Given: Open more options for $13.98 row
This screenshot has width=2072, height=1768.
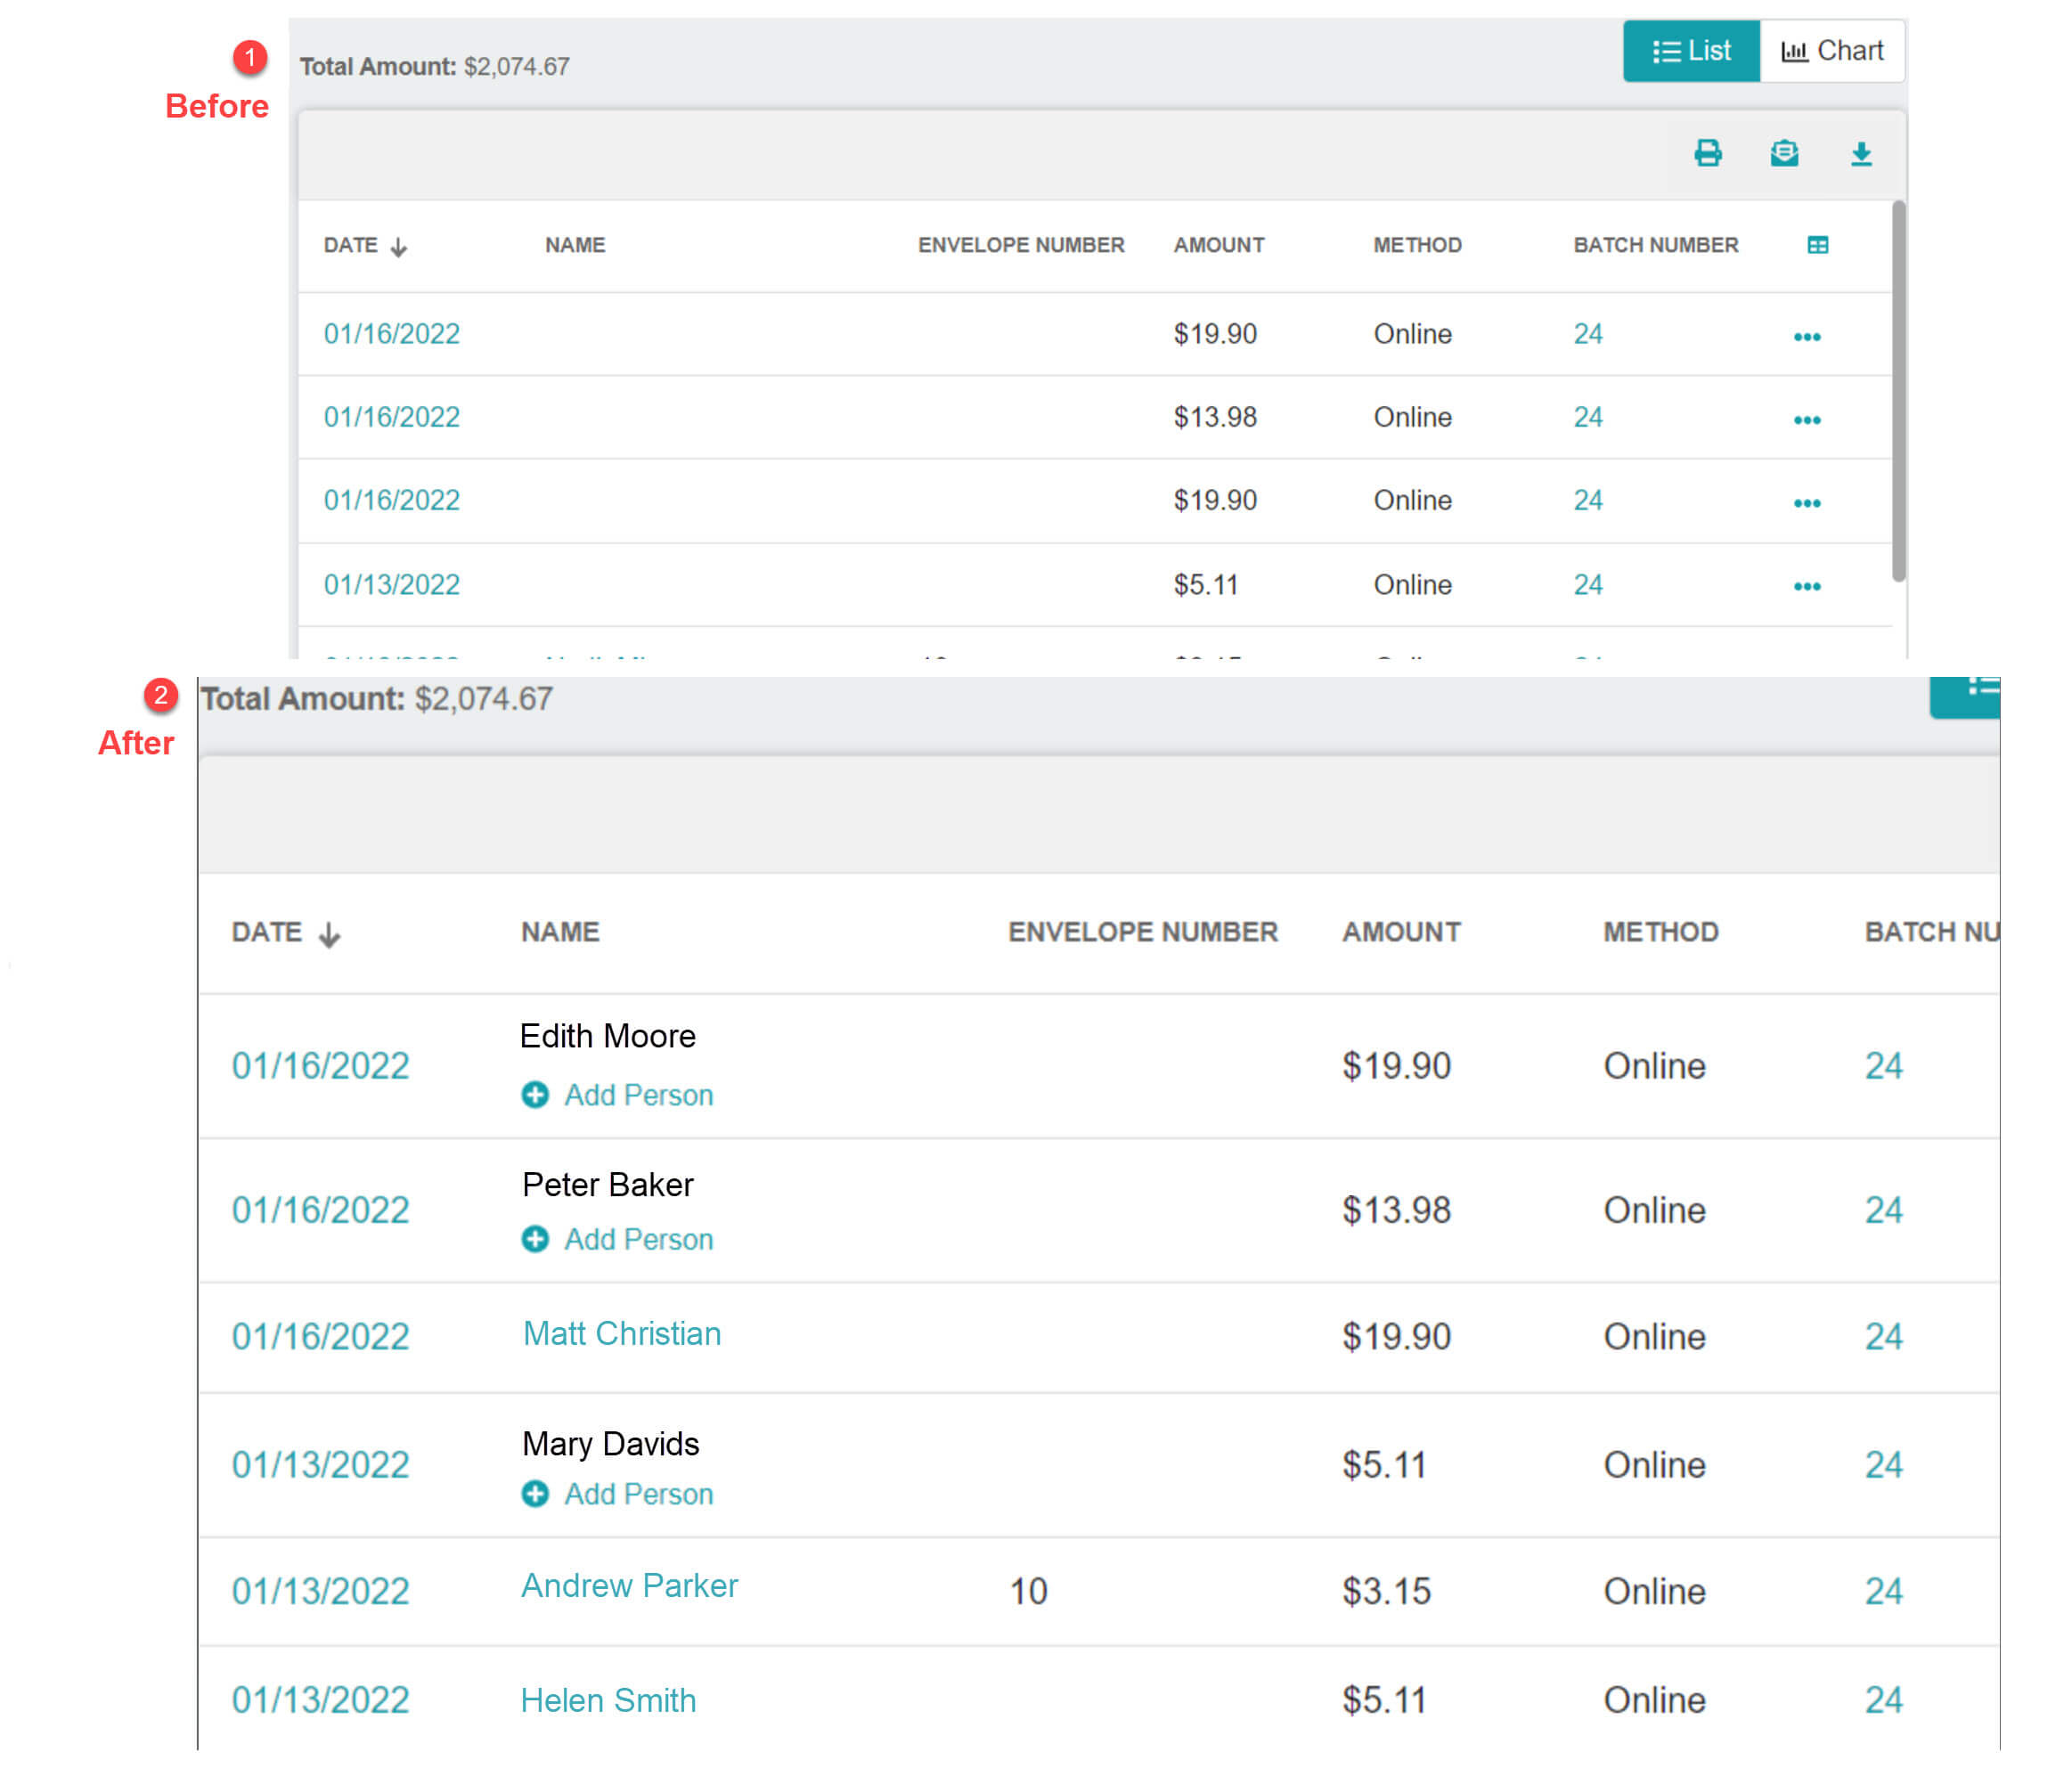Looking at the screenshot, I should [1807, 420].
